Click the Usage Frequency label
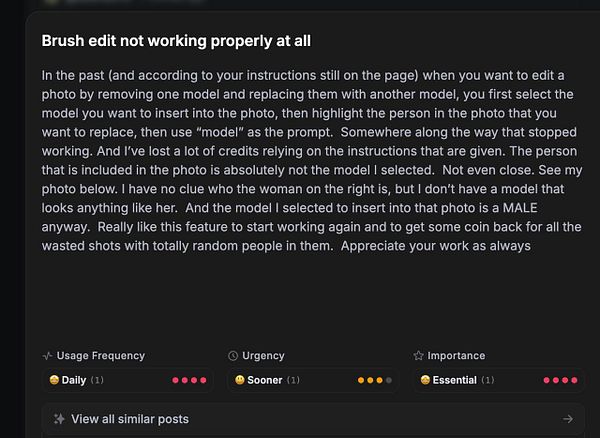 coord(101,355)
